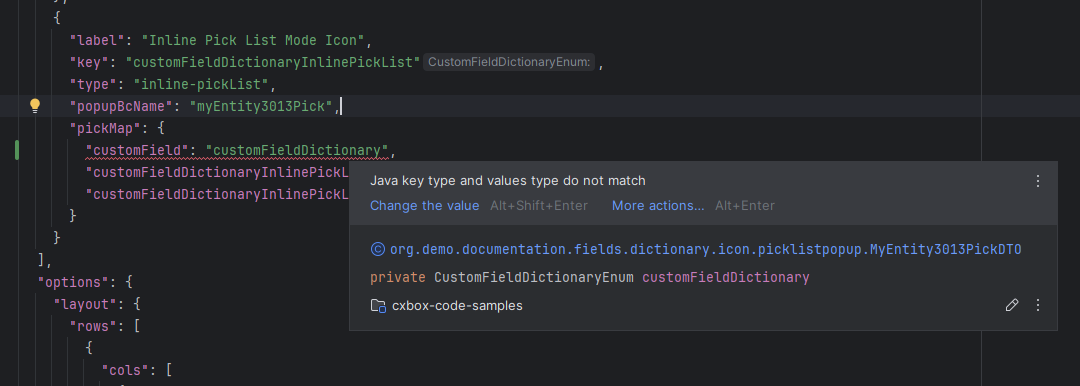This screenshot has width=1080, height=386.
Task: Click the "Inline Pick List Mode Icon" label value
Action: (253, 40)
